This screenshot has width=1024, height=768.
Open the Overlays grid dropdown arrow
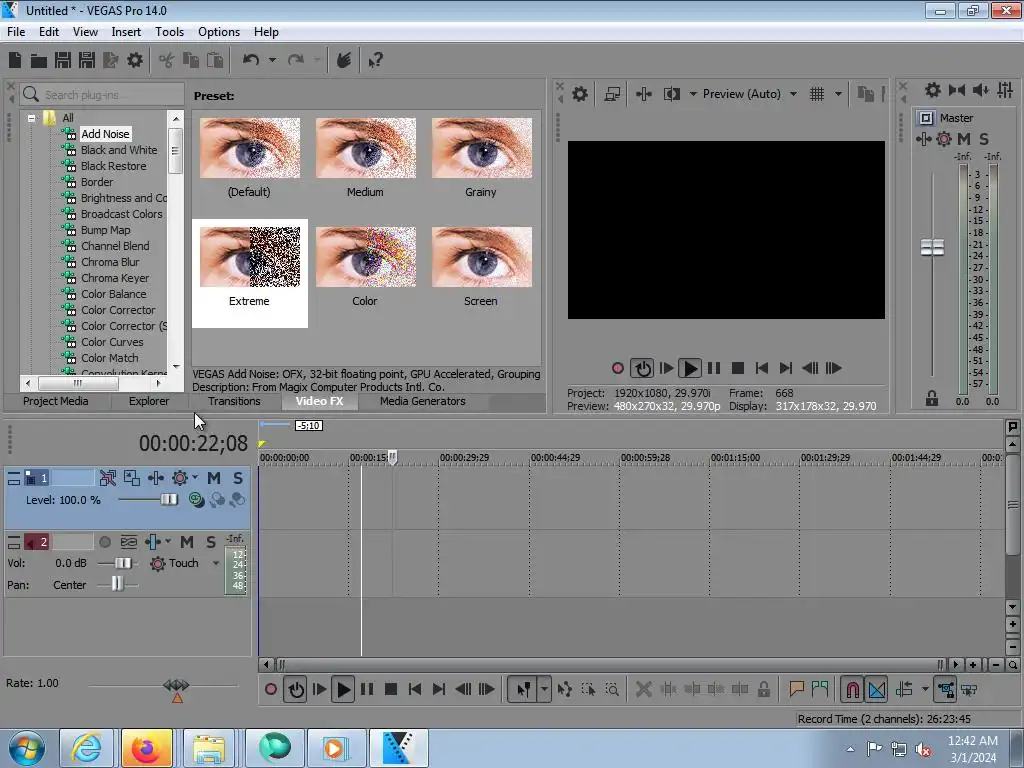[x=839, y=94]
